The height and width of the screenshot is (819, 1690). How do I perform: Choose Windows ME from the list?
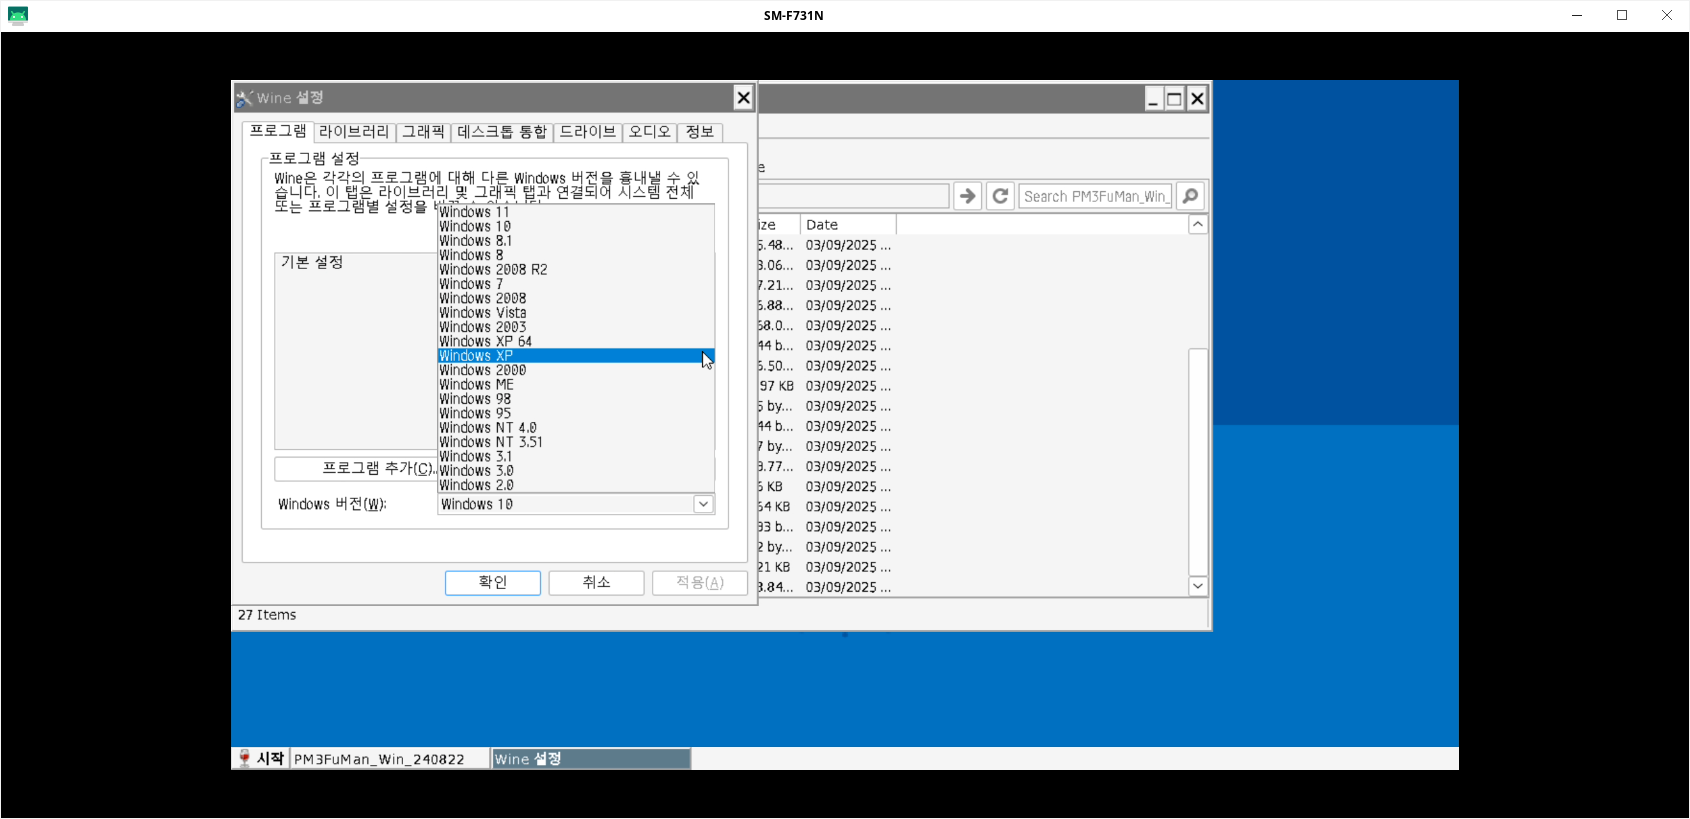(576, 385)
